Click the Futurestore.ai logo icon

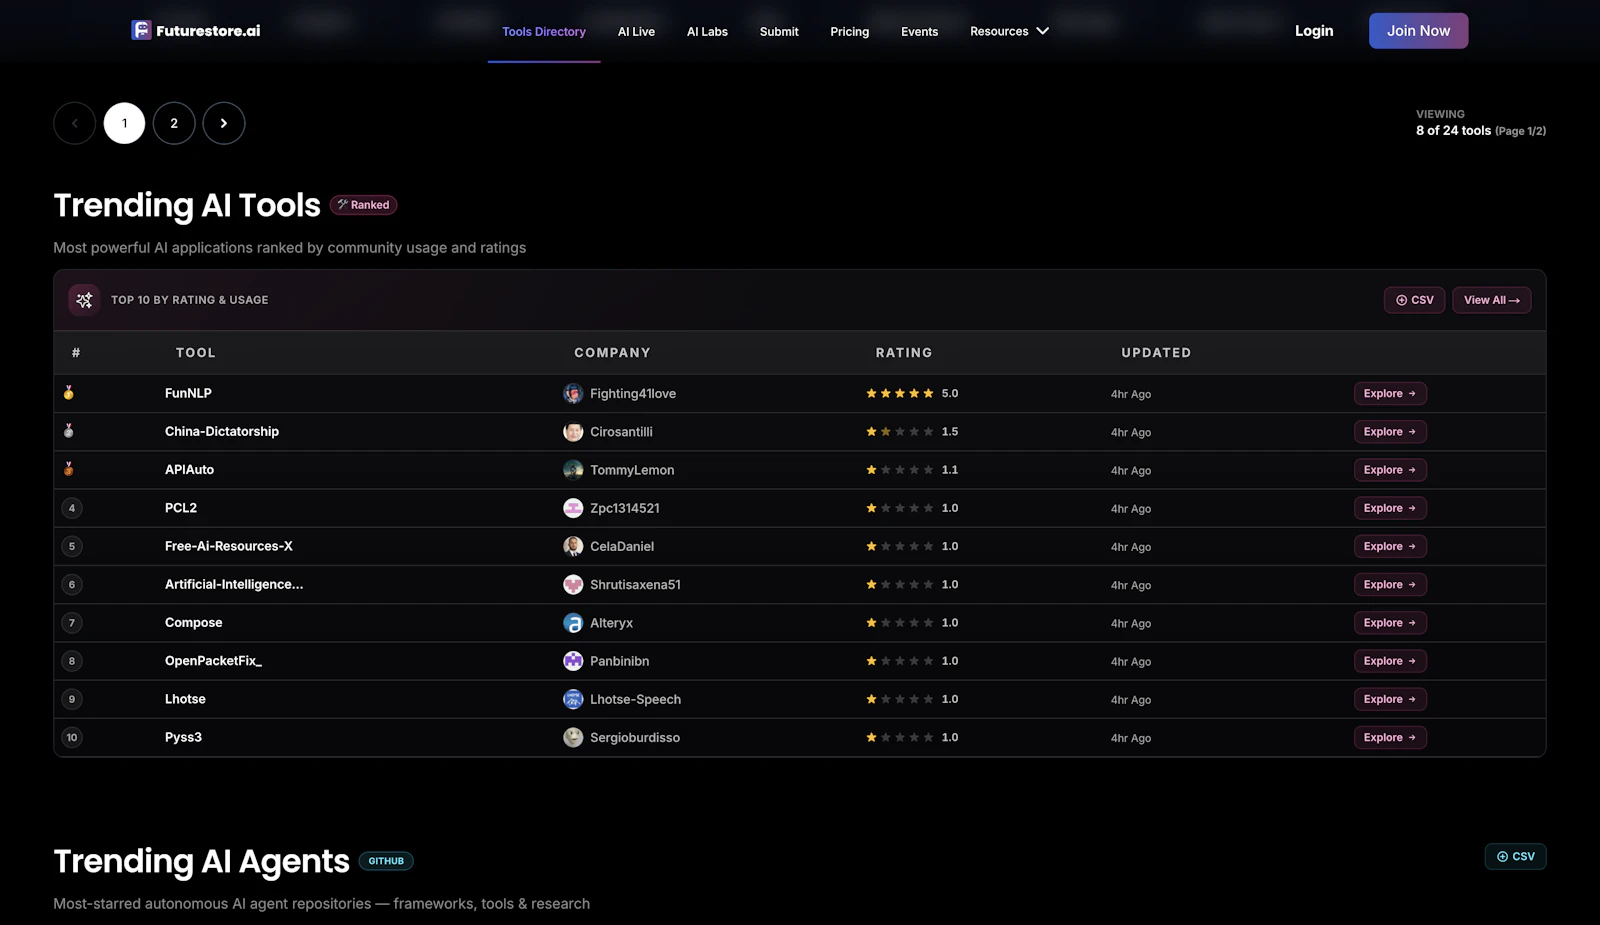(x=141, y=30)
